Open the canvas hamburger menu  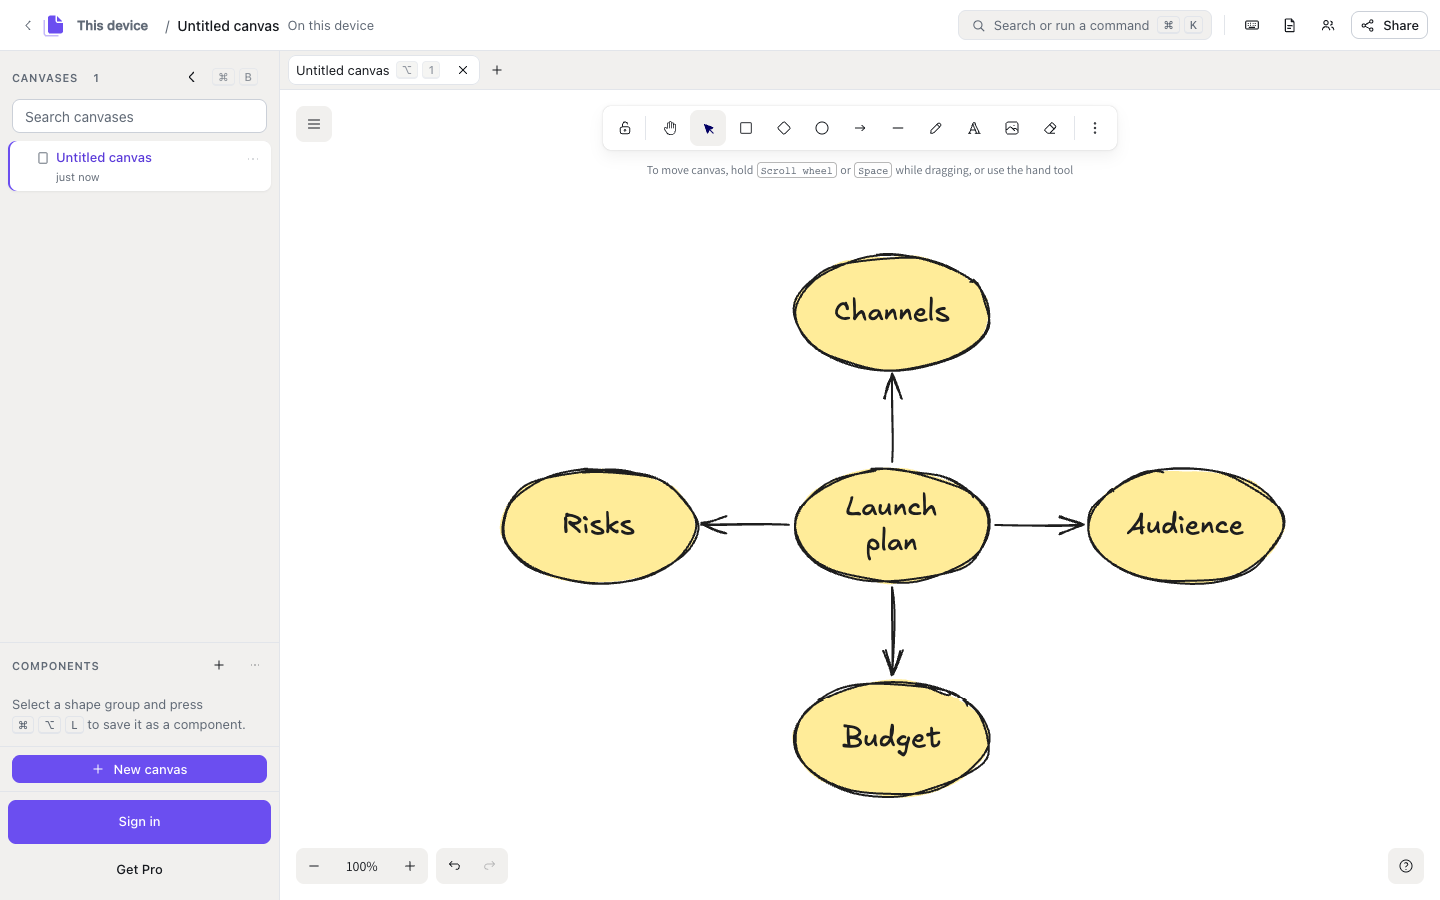click(x=314, y=124)
